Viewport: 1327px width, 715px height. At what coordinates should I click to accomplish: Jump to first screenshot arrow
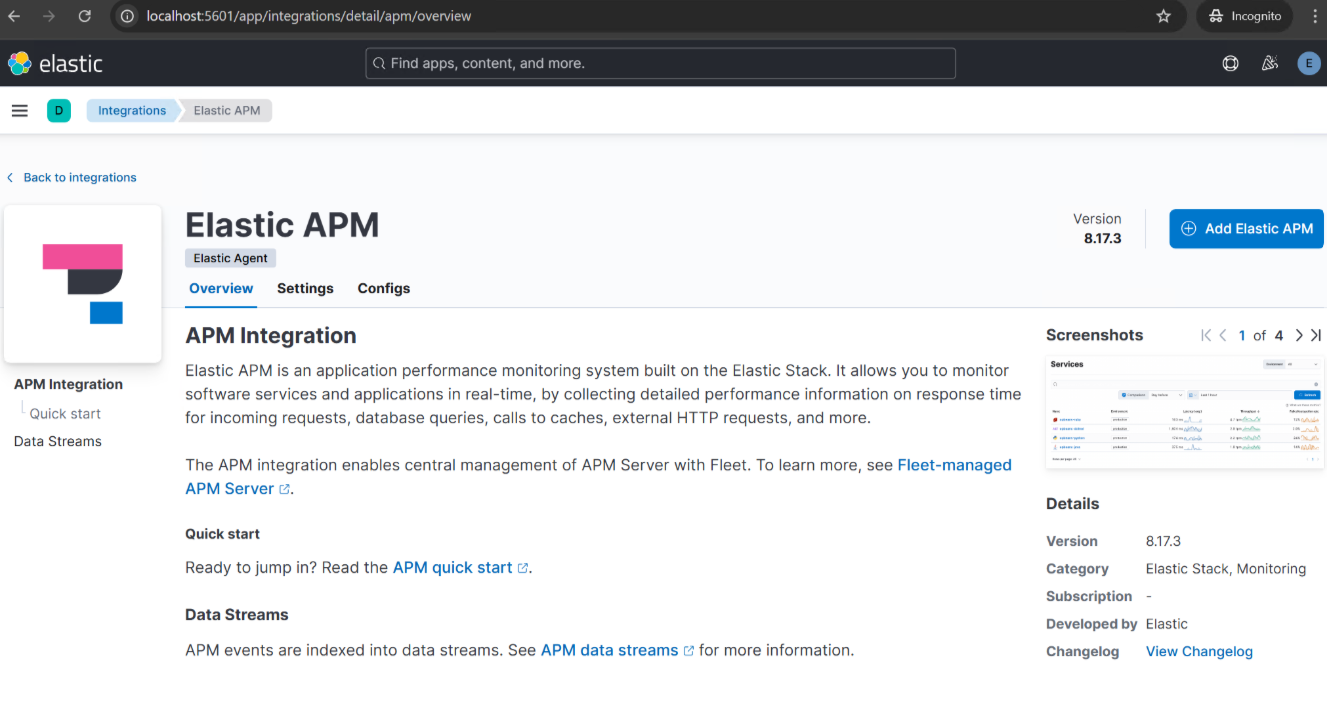tap(1205, 336)
